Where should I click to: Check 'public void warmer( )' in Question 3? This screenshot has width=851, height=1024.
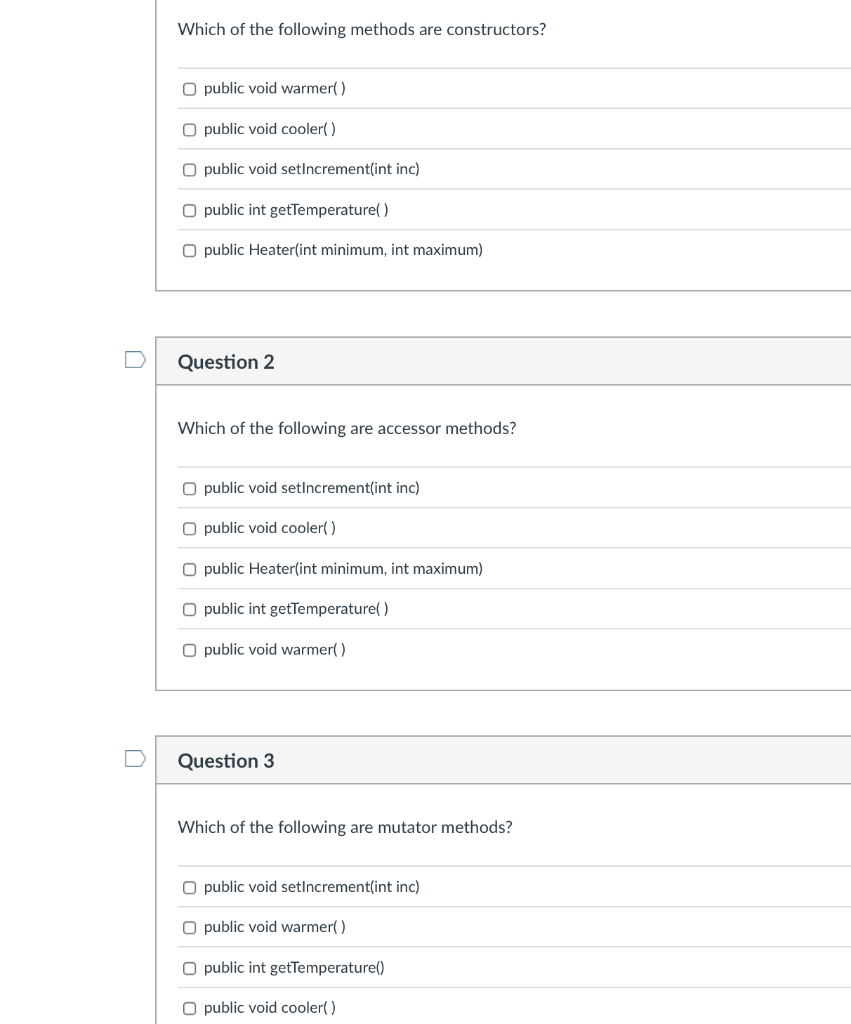(x=189, y=927)
